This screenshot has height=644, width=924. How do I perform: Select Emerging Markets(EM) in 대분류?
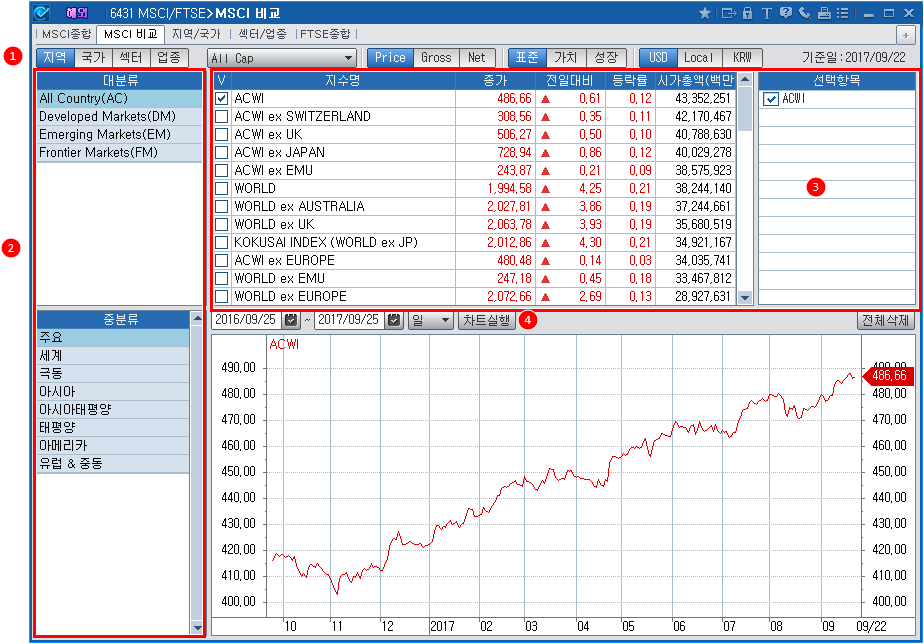(x=120, y=134)
